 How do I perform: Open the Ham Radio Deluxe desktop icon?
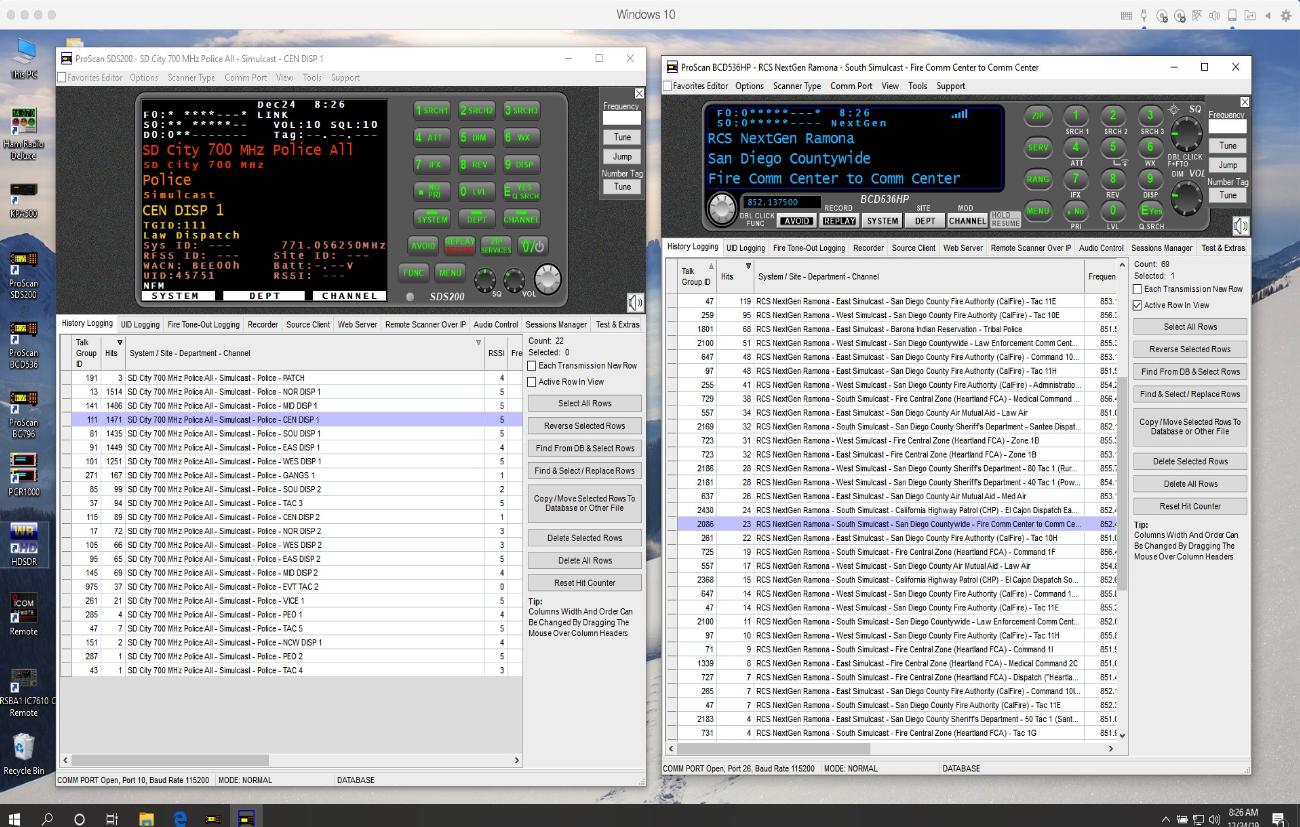[23, 134]
